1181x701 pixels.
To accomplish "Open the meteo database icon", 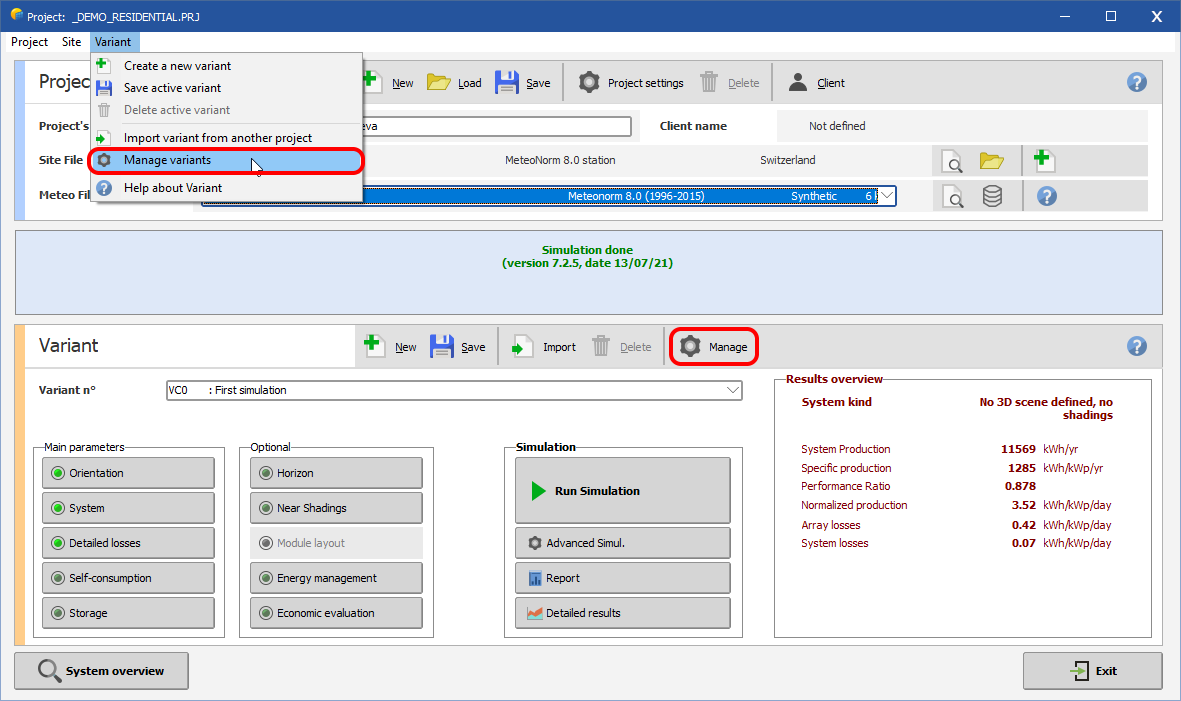I will click(992, 197).
